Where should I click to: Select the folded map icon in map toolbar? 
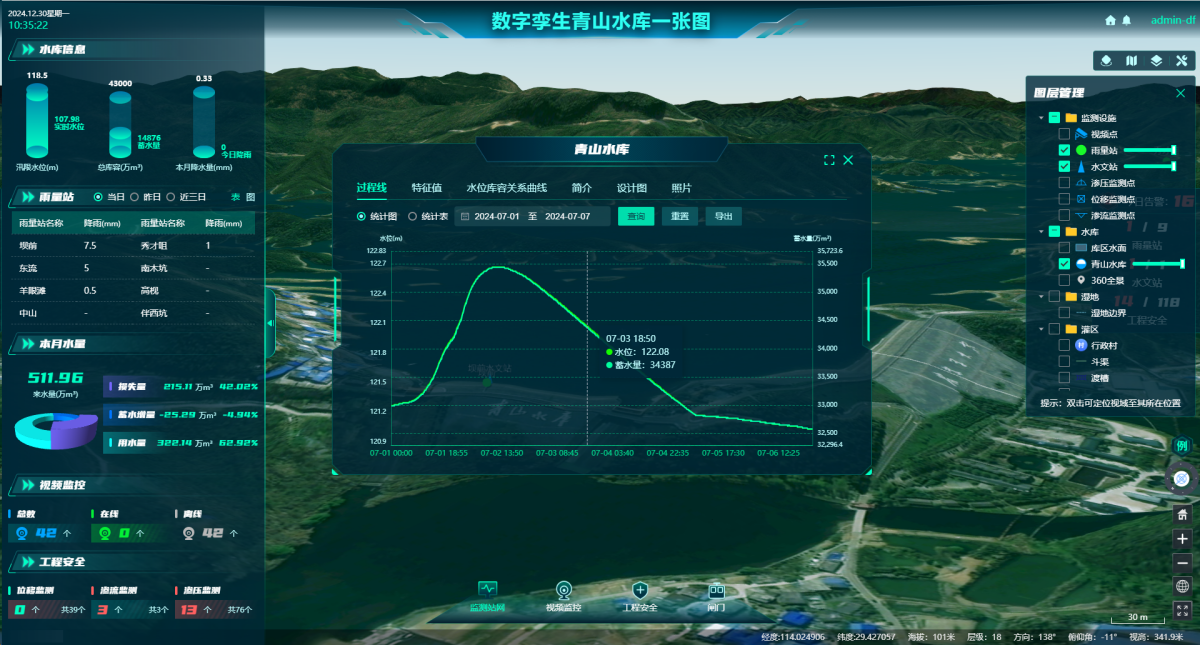(1132, 61)
